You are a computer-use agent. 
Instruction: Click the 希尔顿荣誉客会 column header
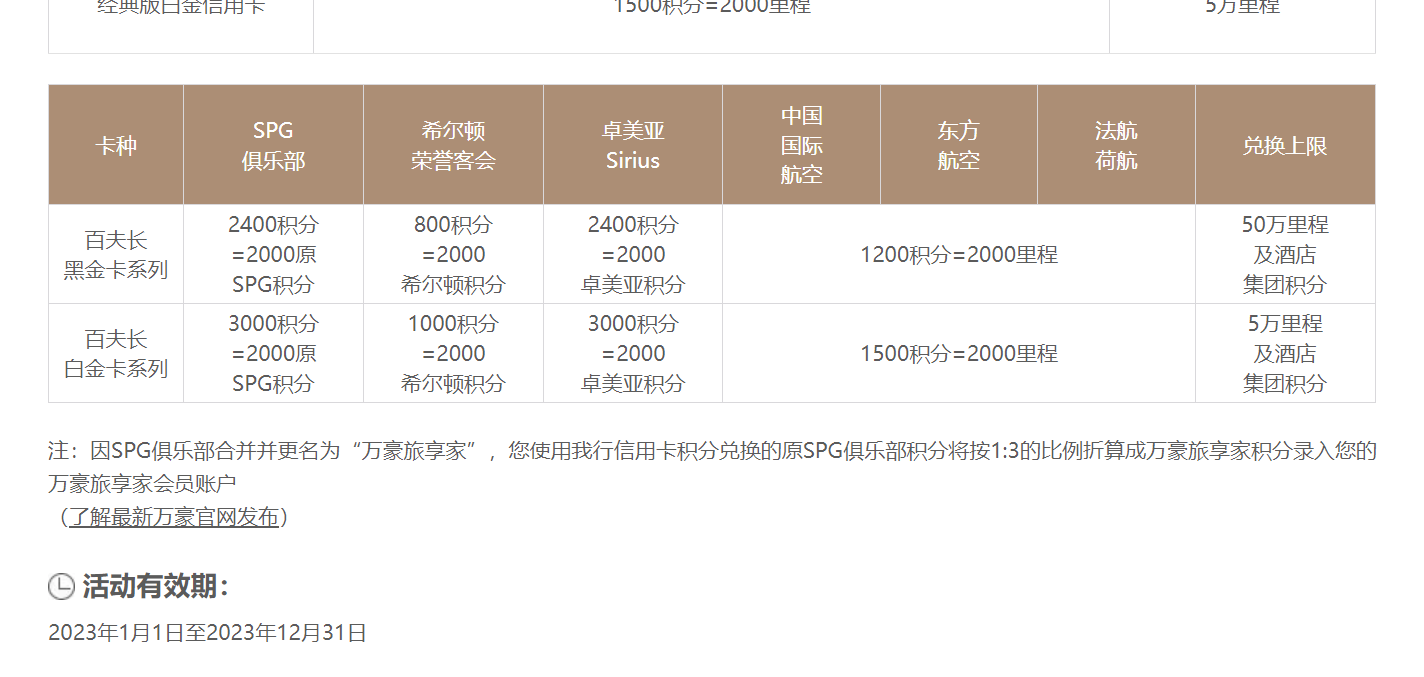point(453,145)
